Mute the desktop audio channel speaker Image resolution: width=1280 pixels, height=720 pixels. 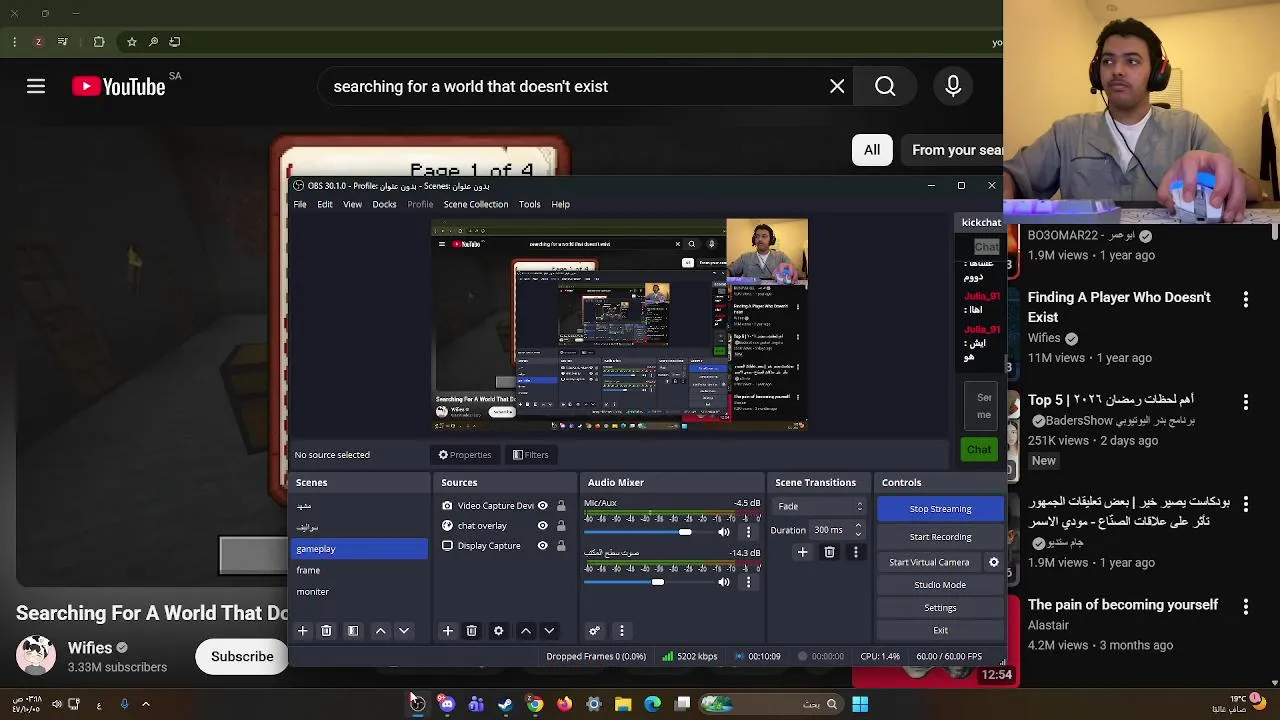(x=724, y=582)
